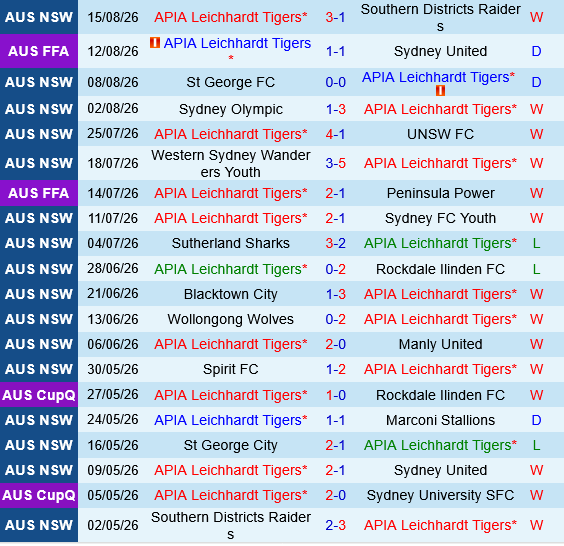
Task: Open UNSW FC team link
Action: (x=440, y=134)
